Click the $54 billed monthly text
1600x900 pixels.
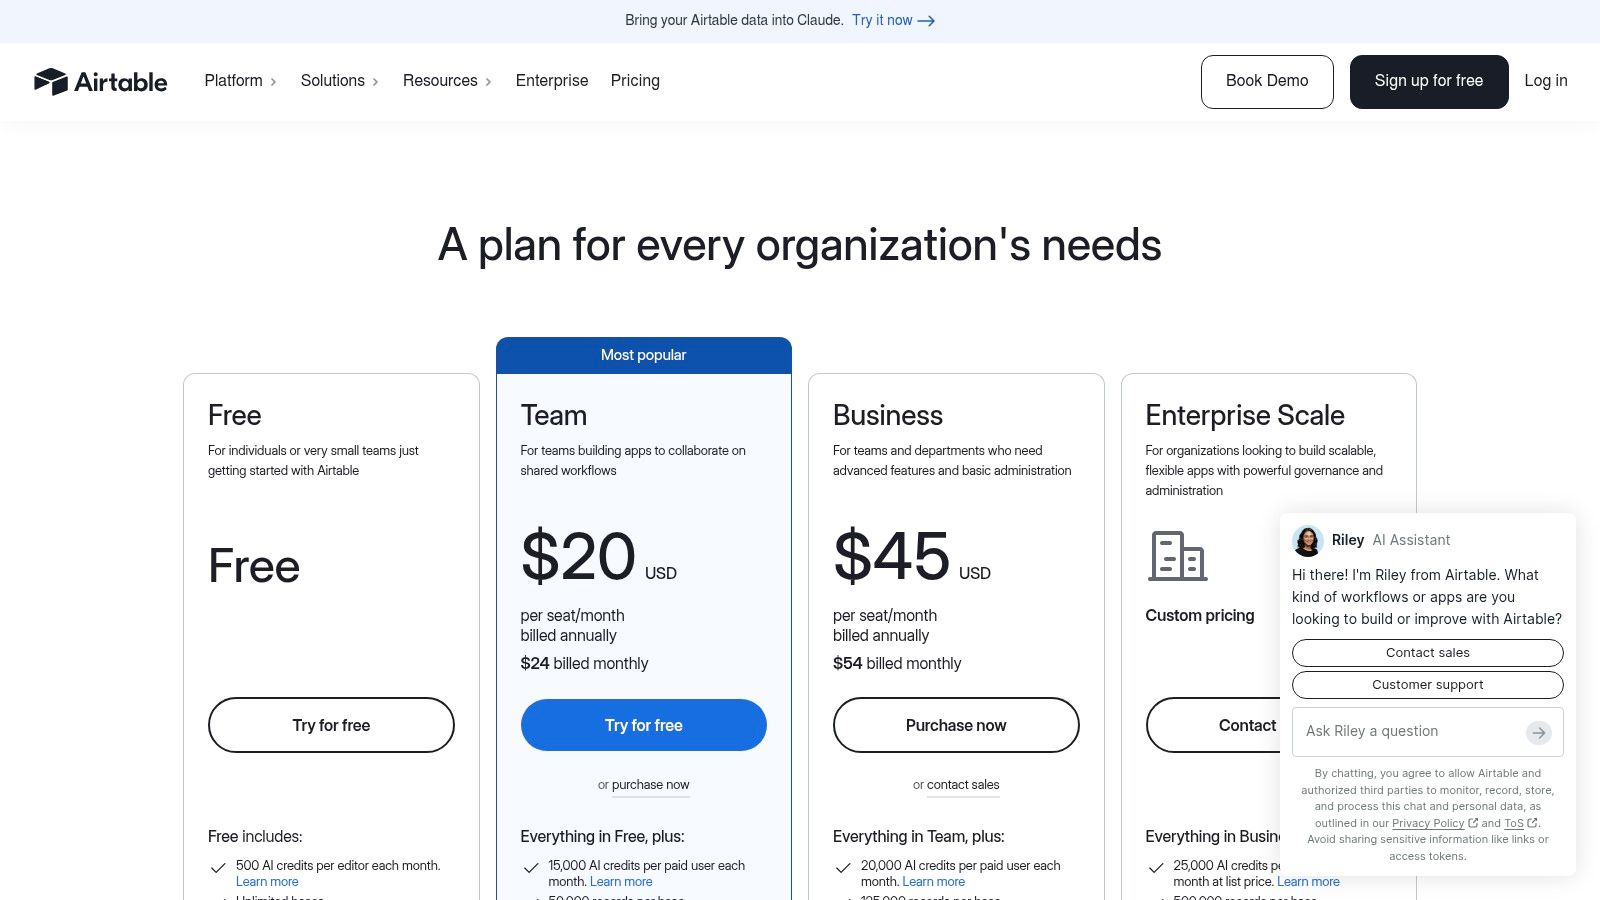[897, 664]
